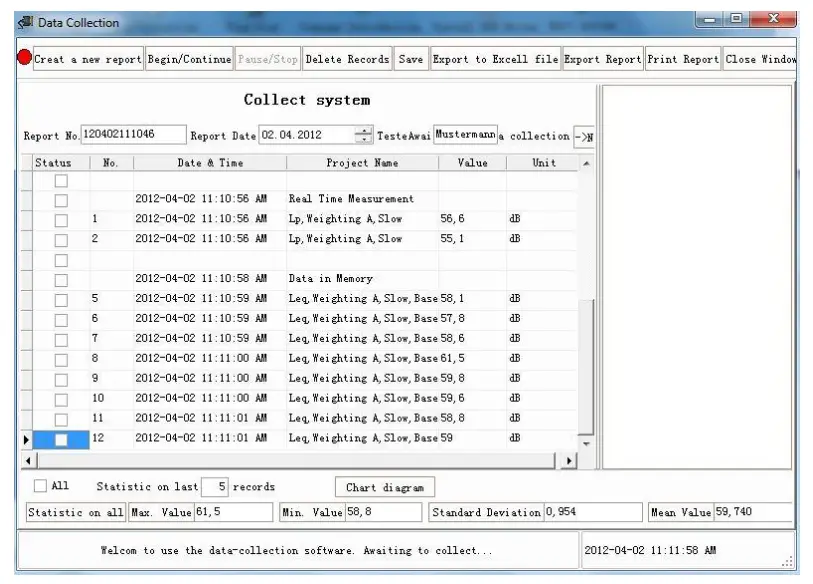This screenshot has height=584, width=813.
Task: Select the Real Time Measurement text
Action: 351,199
